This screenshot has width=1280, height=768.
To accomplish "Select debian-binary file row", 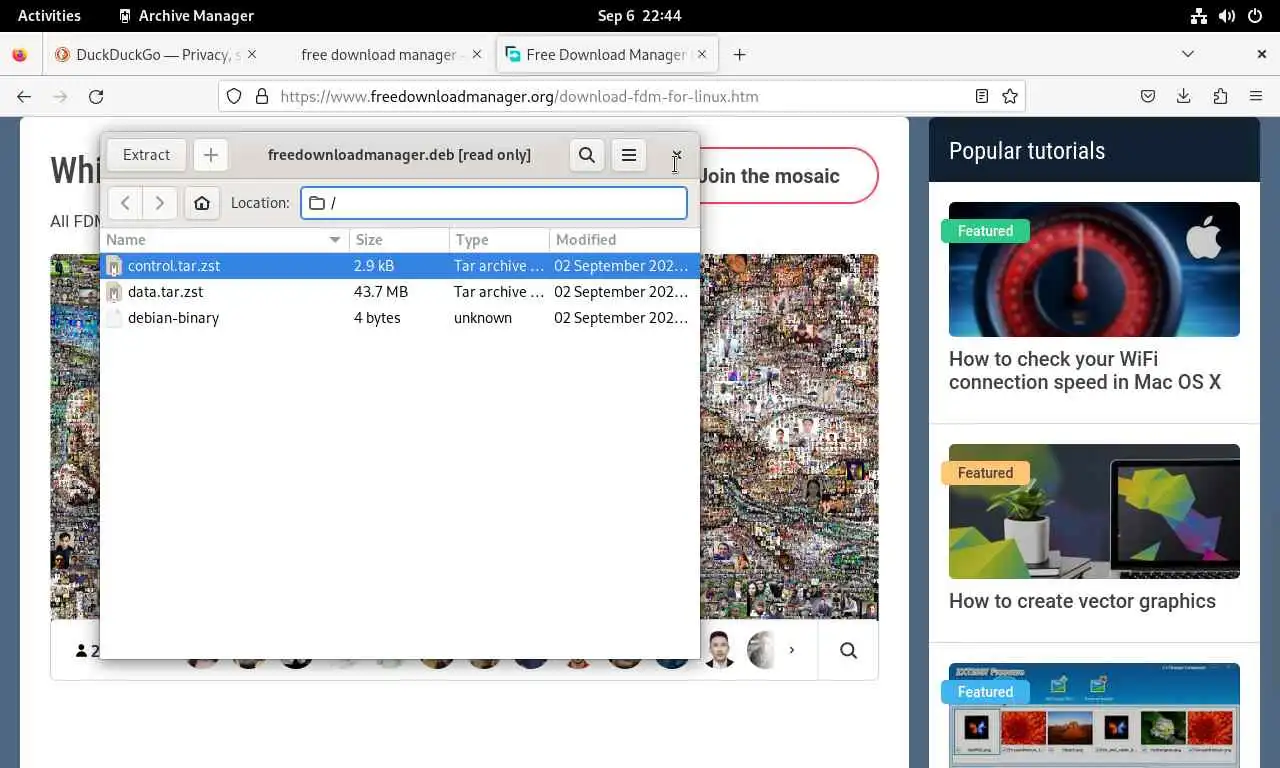I will [400, 318].
